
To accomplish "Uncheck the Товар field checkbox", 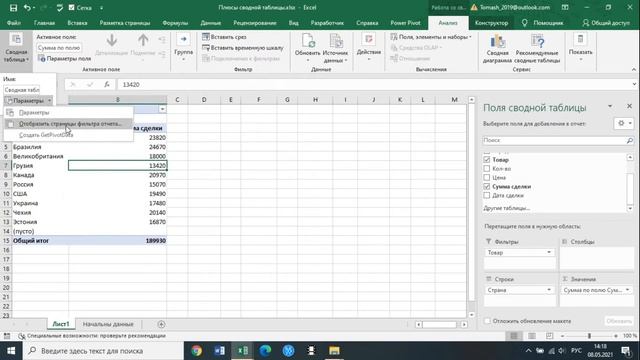I will [487, 160].
